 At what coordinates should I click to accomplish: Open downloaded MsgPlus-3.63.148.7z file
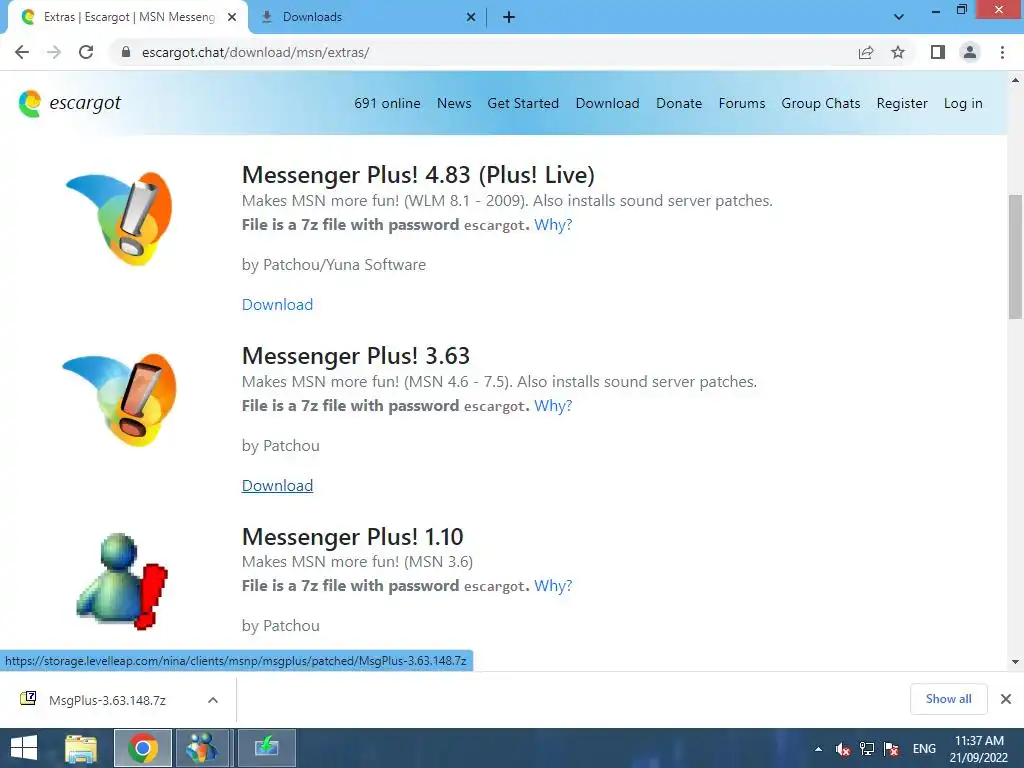point(107,700)
